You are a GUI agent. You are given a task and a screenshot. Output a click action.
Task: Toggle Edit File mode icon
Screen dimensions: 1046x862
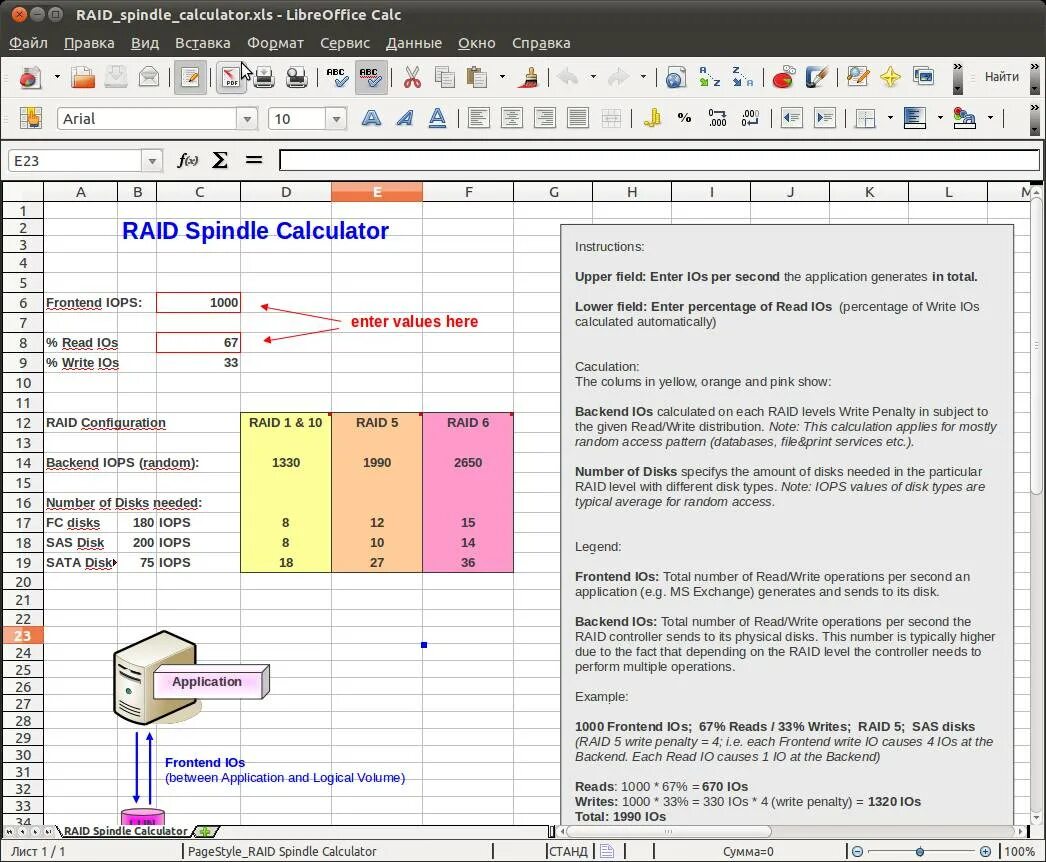190,77
